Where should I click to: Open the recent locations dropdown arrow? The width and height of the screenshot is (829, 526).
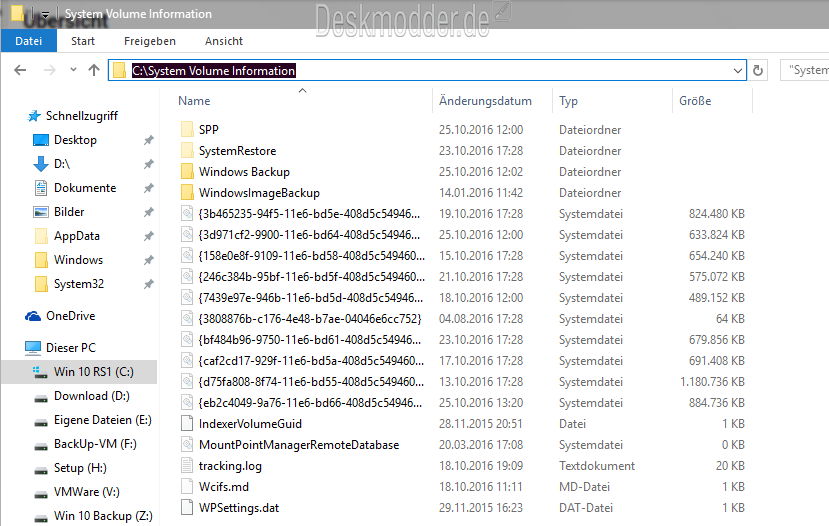[x=73, y=69]
